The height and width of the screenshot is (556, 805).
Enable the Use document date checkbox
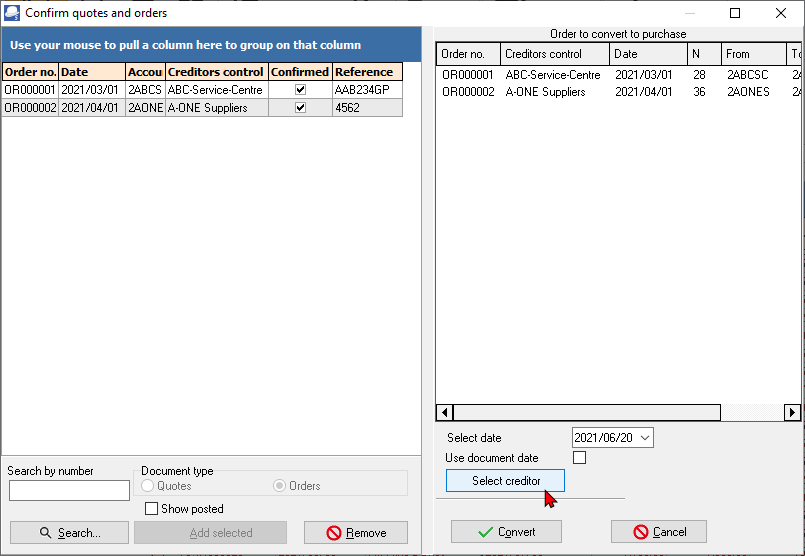click(x=579, y=458)
